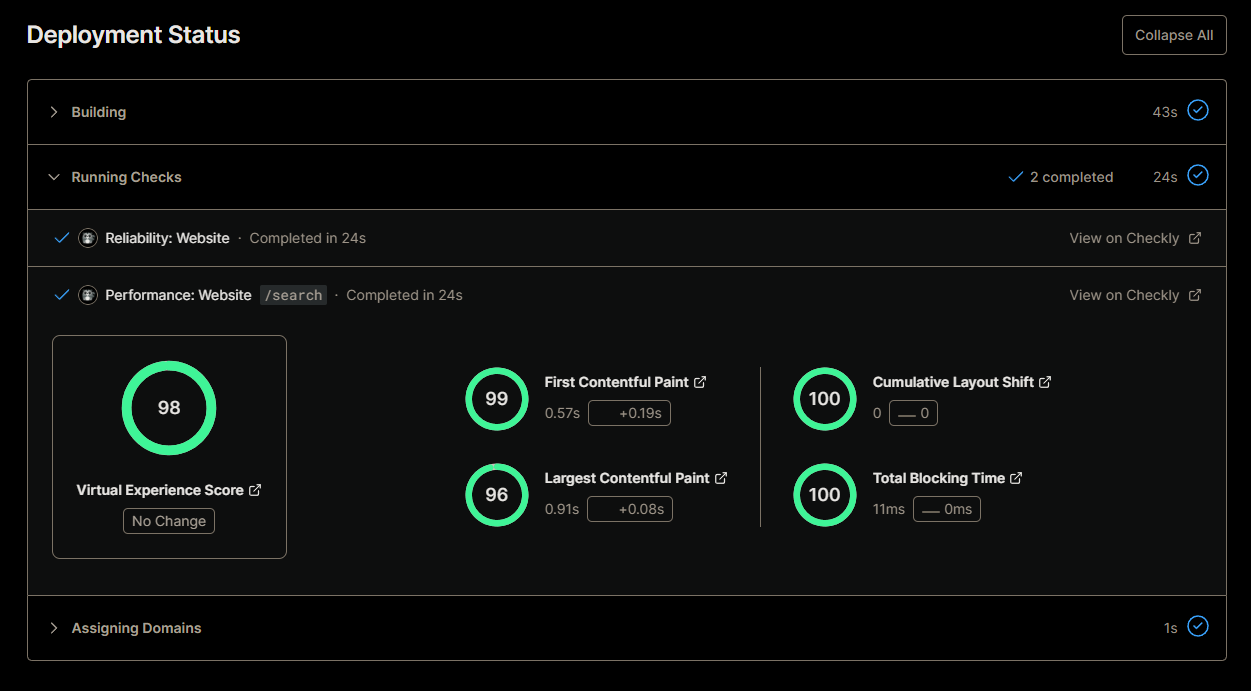This screenshot has width=1251, height=691.
Task: Click the Assigning Domains completed checkmark icon
Action: (x=1198, y=626)
